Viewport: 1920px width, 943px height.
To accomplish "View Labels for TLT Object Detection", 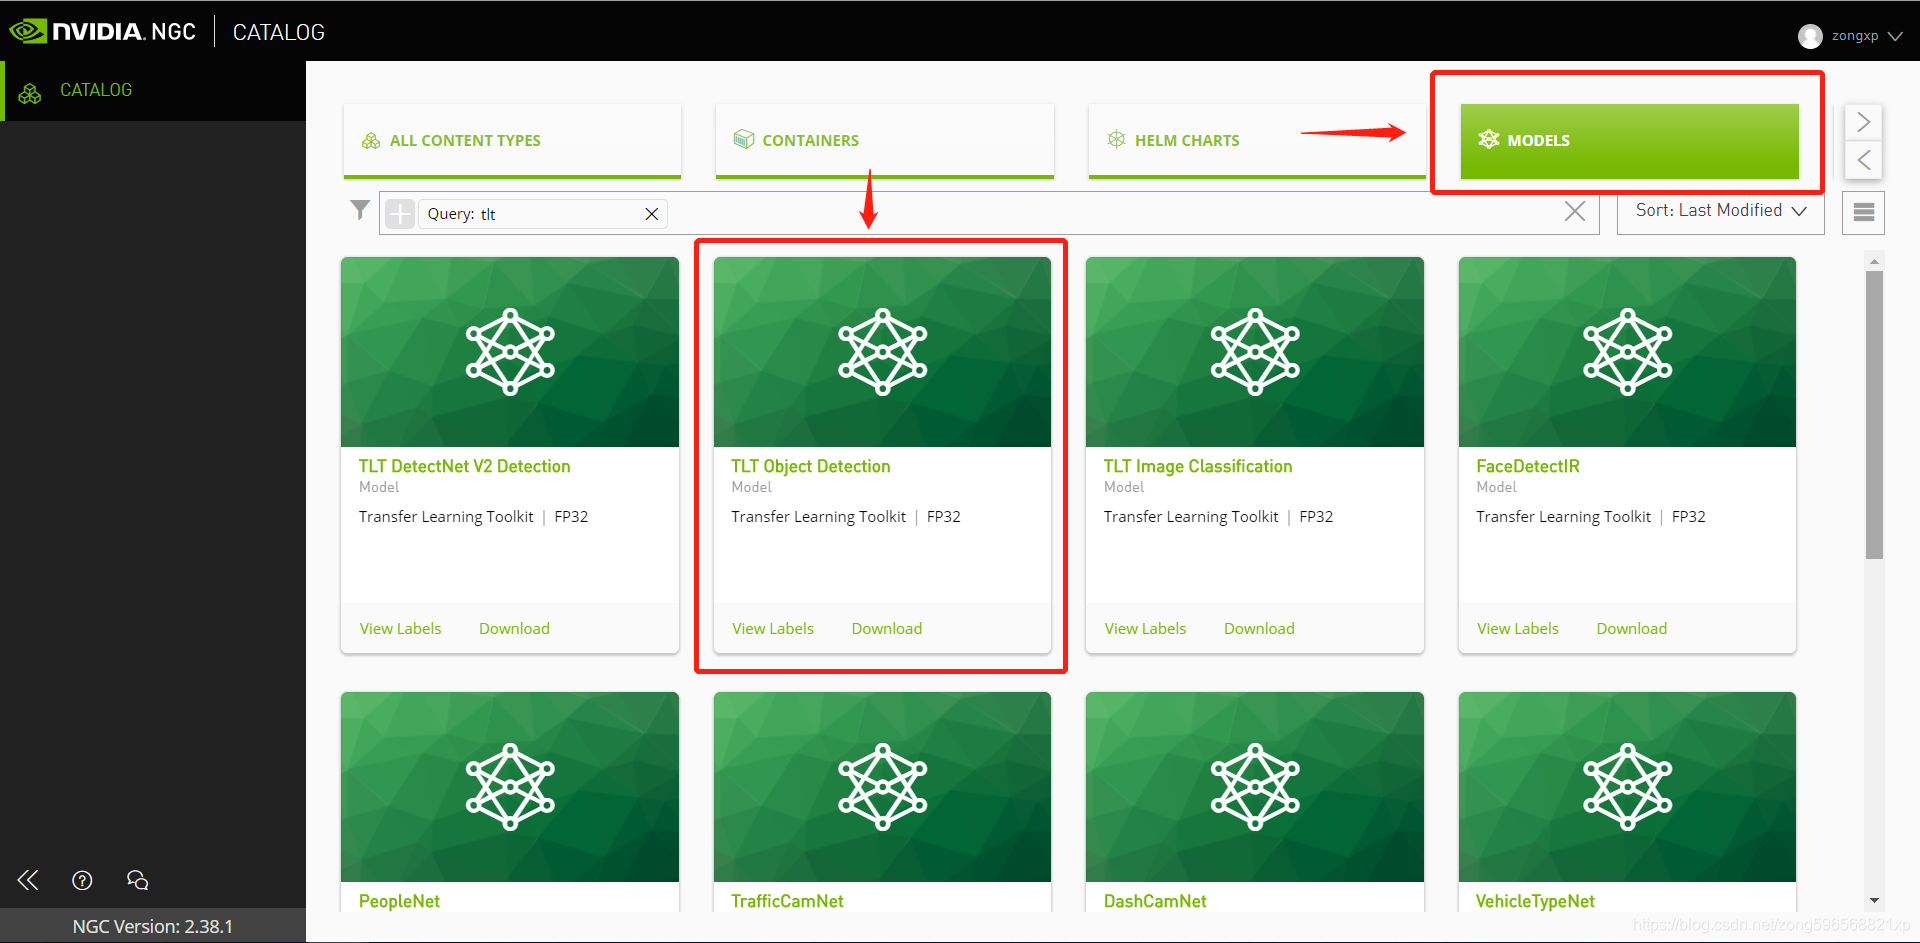I will [773, 629].
